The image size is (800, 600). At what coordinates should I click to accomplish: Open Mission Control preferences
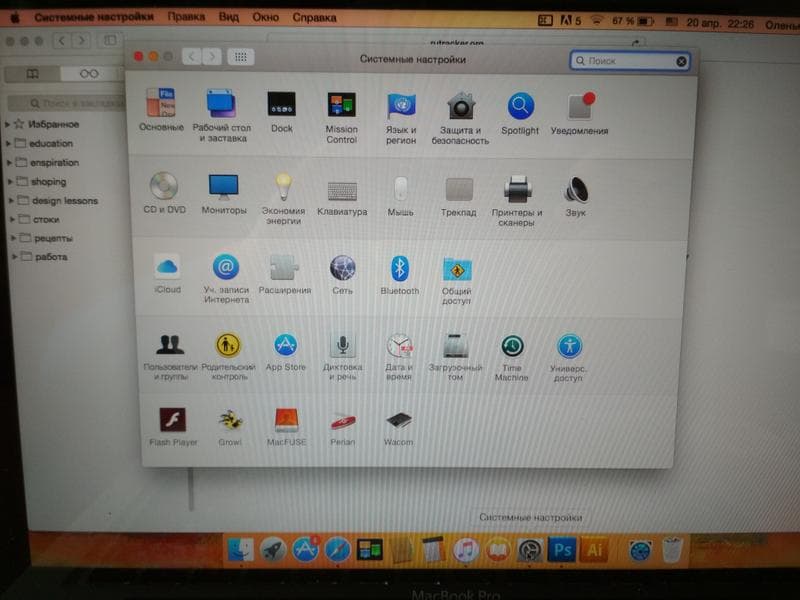point(341,117)
